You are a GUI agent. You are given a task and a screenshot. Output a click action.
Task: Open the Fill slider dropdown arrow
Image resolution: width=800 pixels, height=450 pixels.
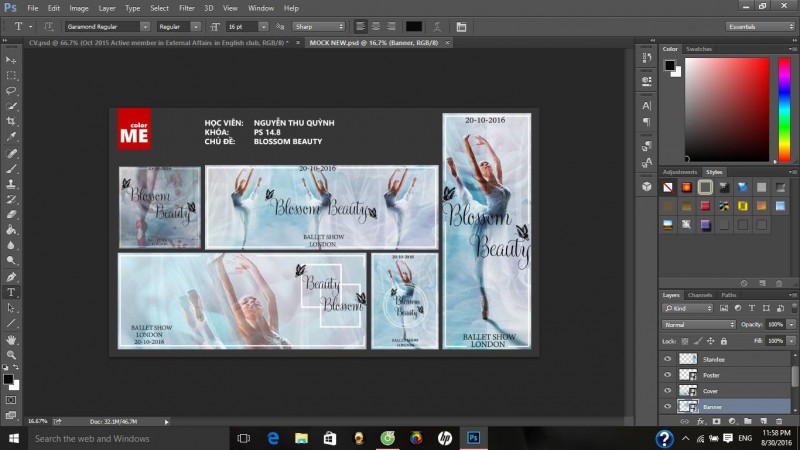(x=791, y=341)
